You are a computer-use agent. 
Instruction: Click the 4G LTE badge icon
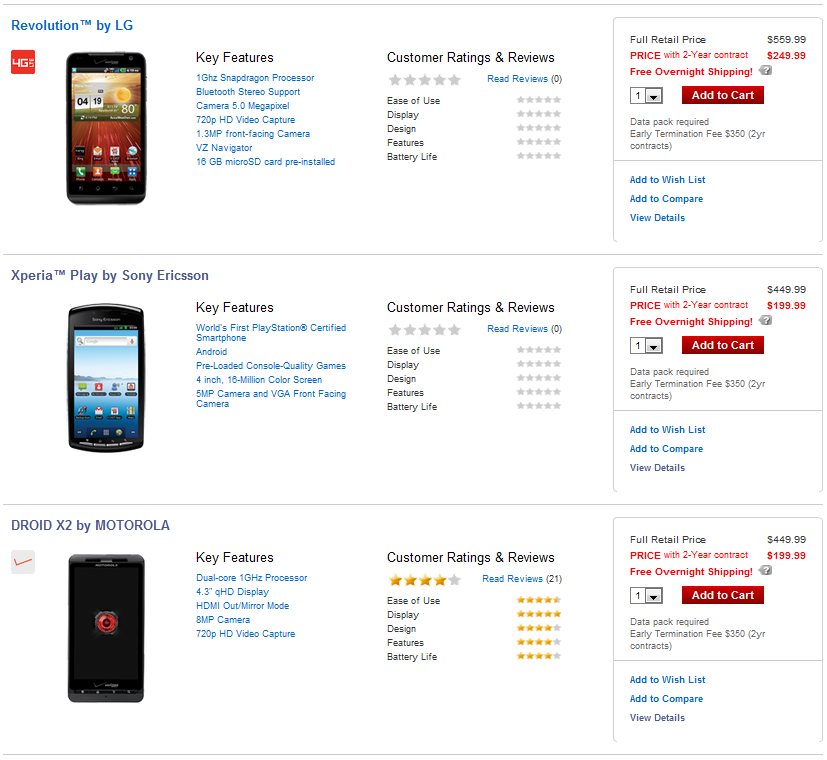pos(22,62)
